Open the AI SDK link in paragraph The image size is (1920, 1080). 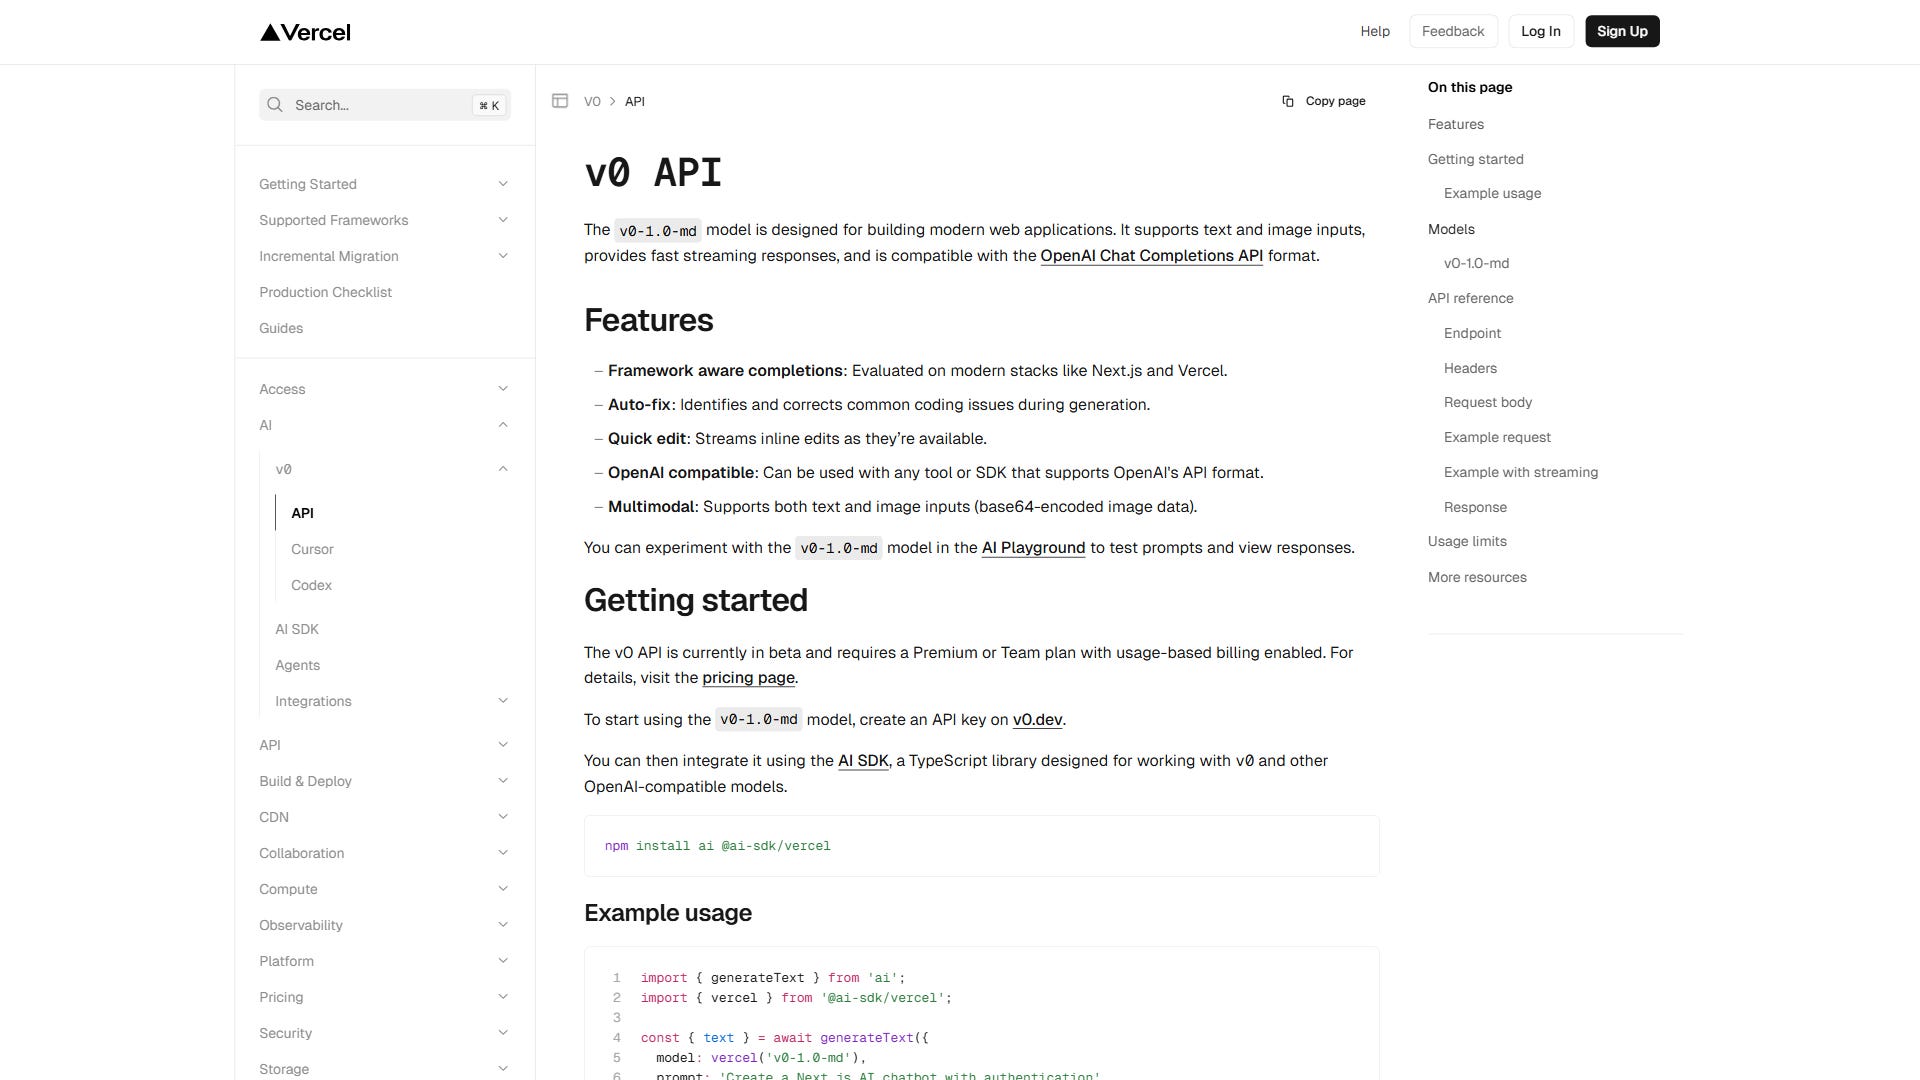click(x=863, y=761)
